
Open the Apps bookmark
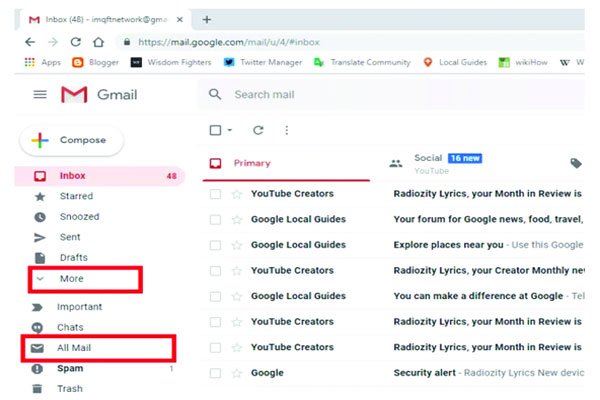(x=42, y=62)
